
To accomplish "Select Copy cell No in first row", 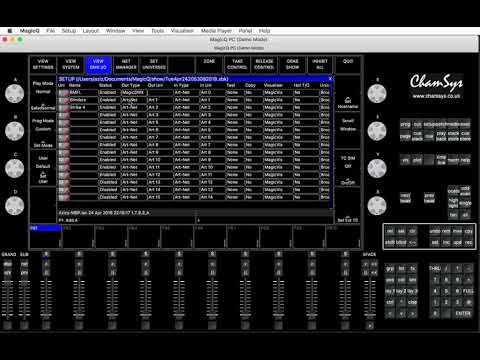I will (x=253, y=92).
